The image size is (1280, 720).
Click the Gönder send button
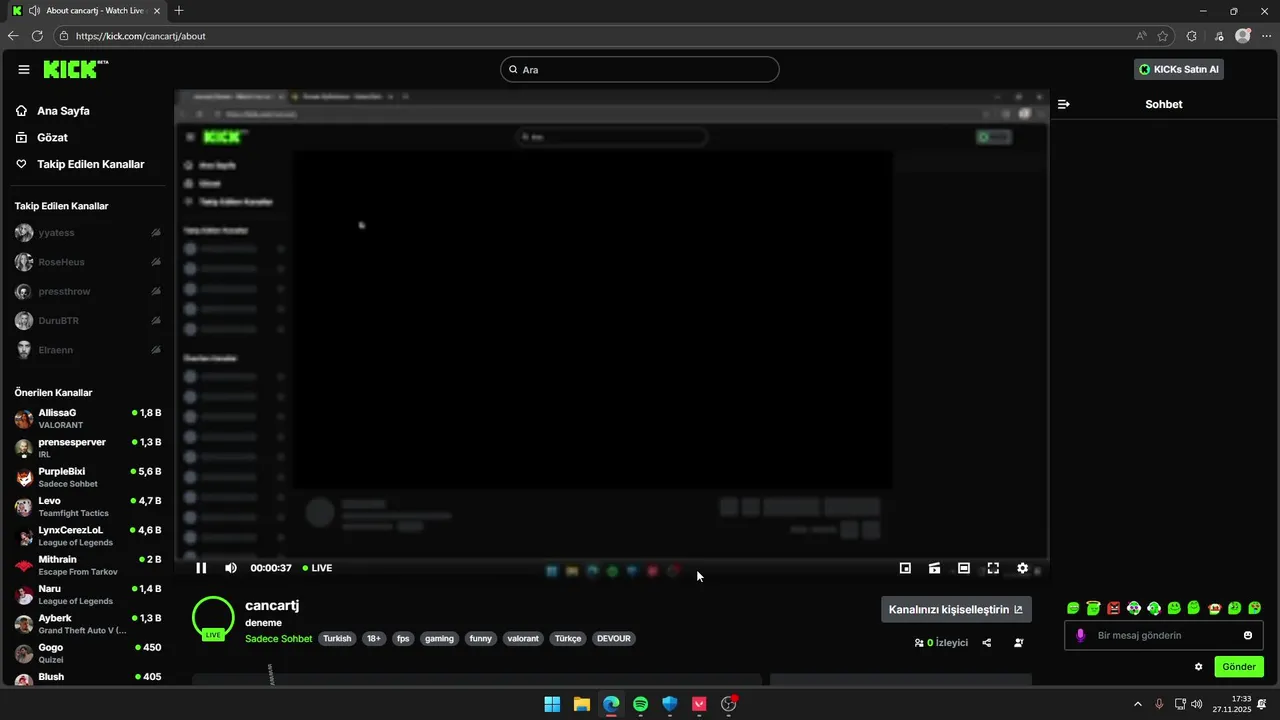1239,667
